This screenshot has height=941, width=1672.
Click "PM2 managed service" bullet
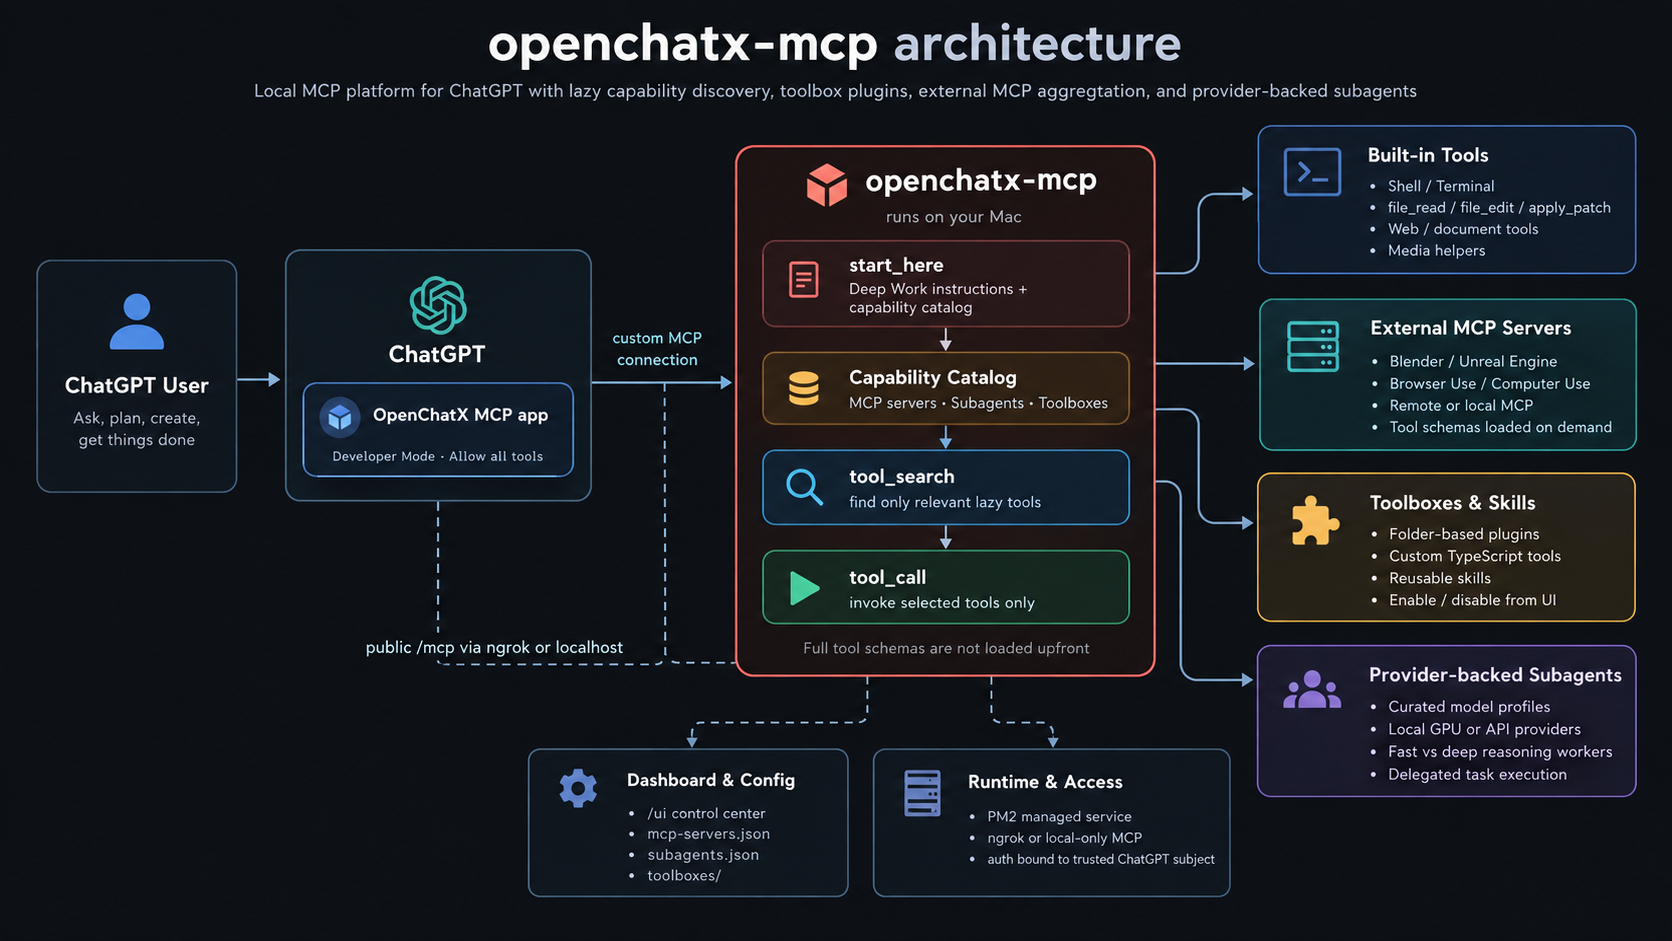1059,817
